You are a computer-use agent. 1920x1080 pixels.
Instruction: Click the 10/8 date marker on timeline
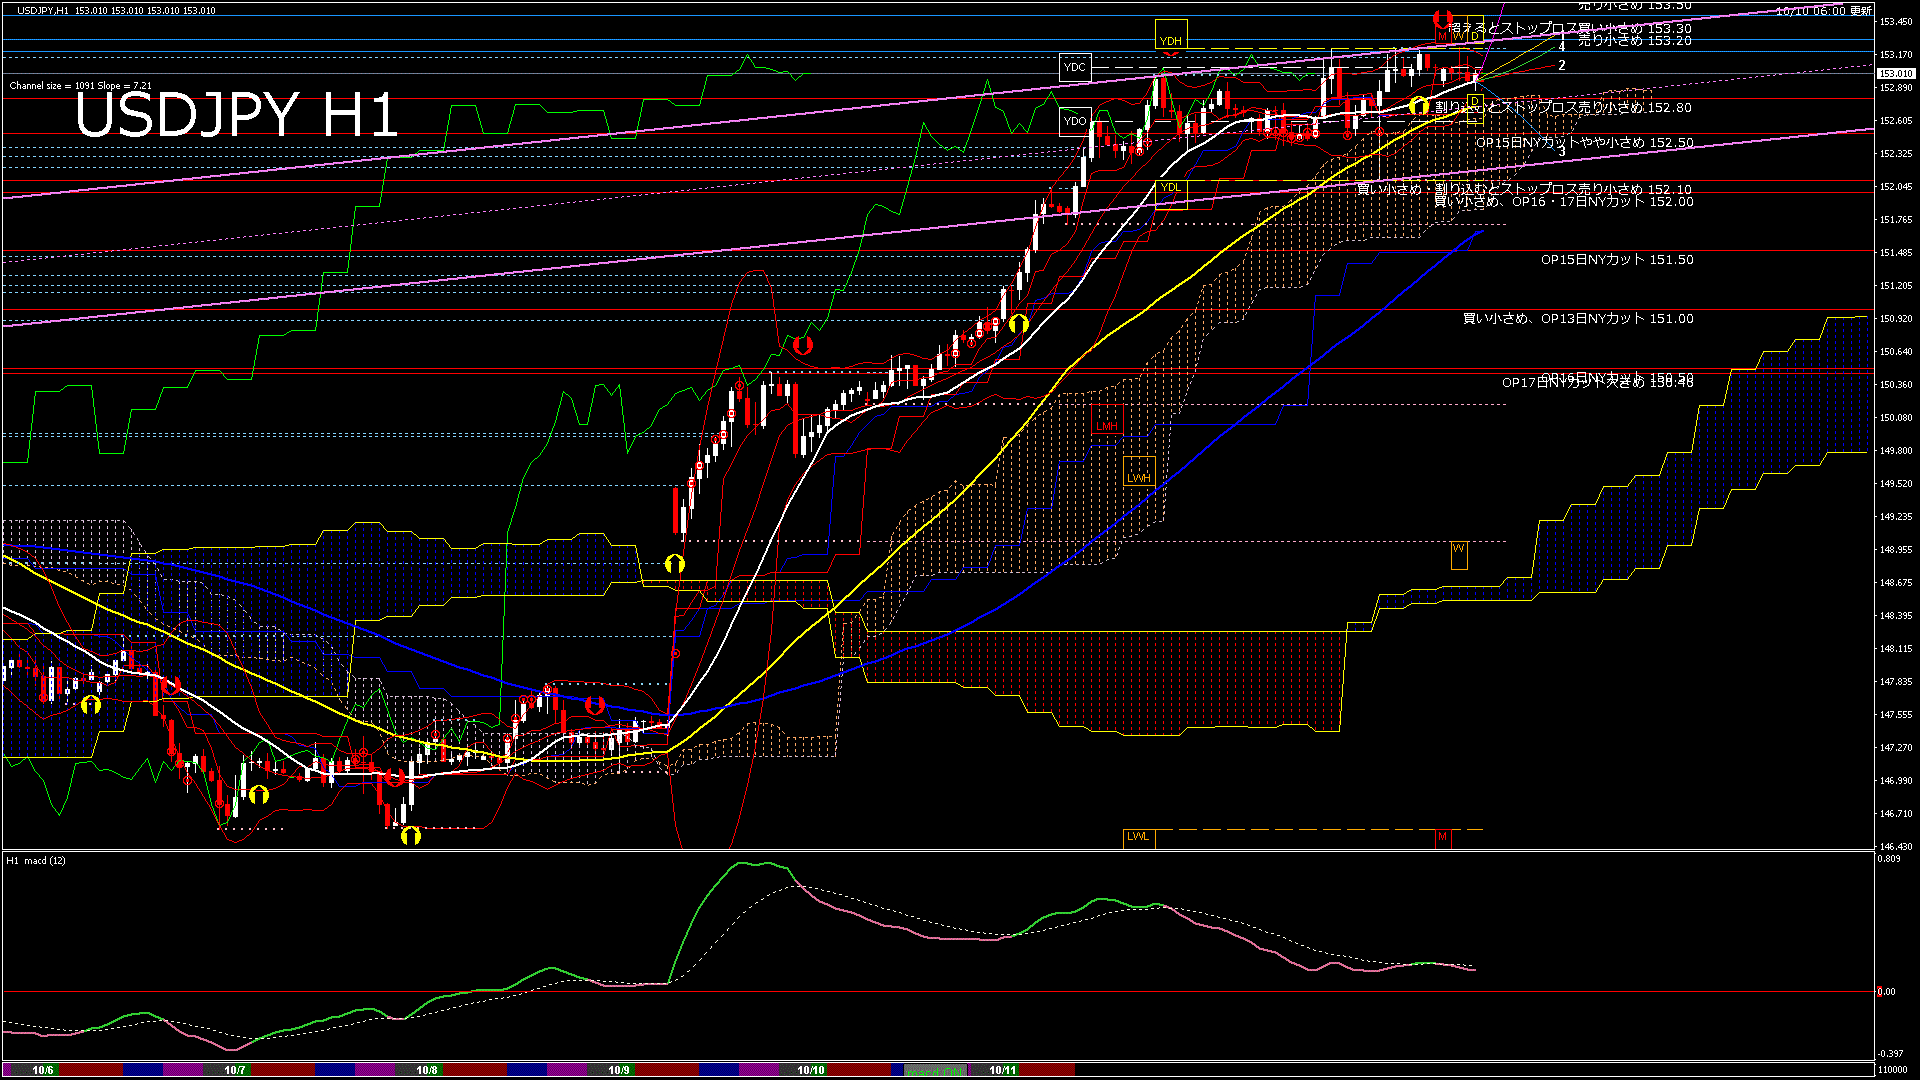click(x=427, y=1070)
